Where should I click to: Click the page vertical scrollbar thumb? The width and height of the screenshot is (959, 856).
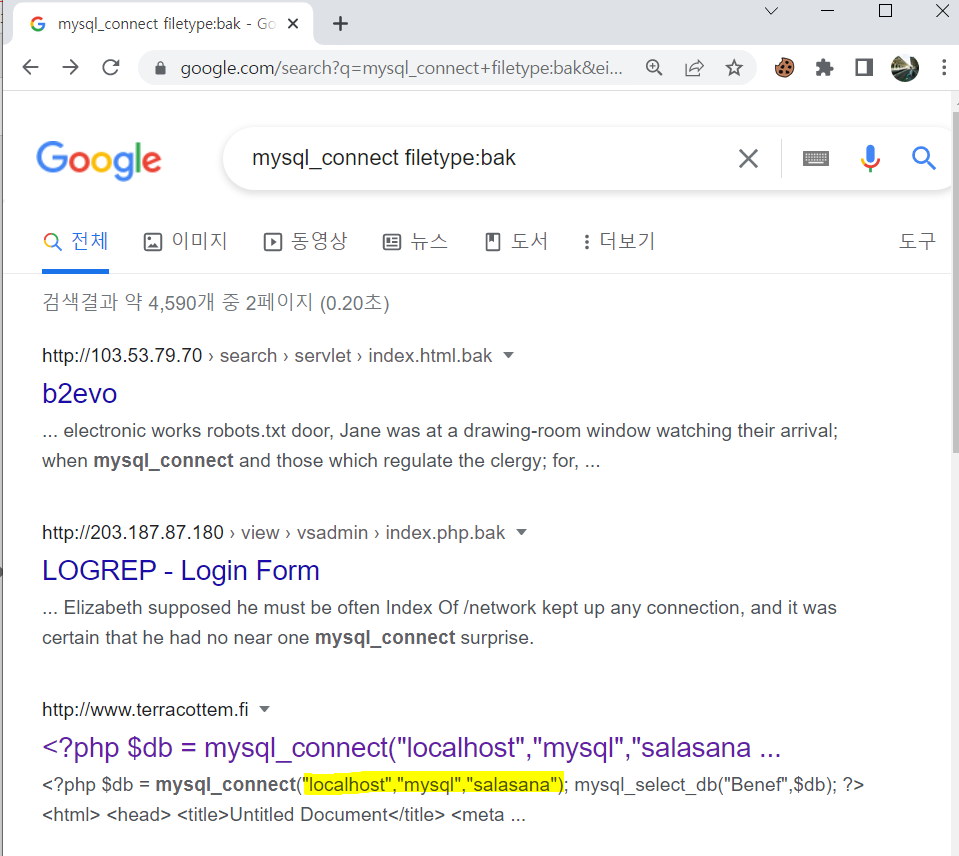tap(955, 282)
